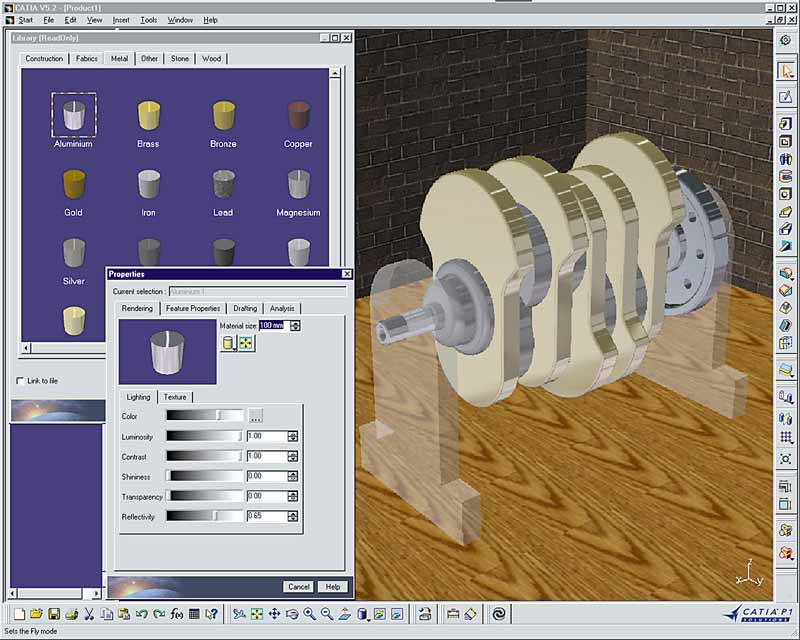
Task: Activate the Fly mode airplane icon
Action: pos(239,614)
